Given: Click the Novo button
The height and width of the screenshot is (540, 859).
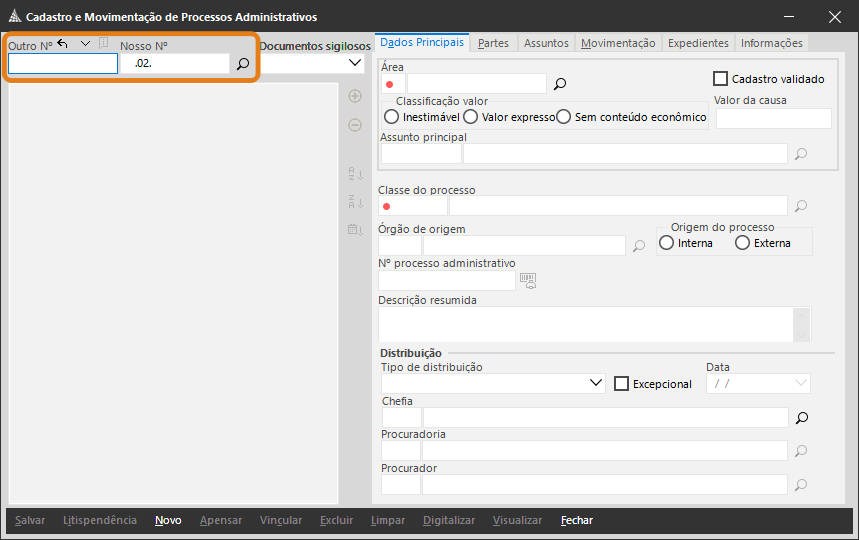Looking at the screenshot, I should click(168, 520).
